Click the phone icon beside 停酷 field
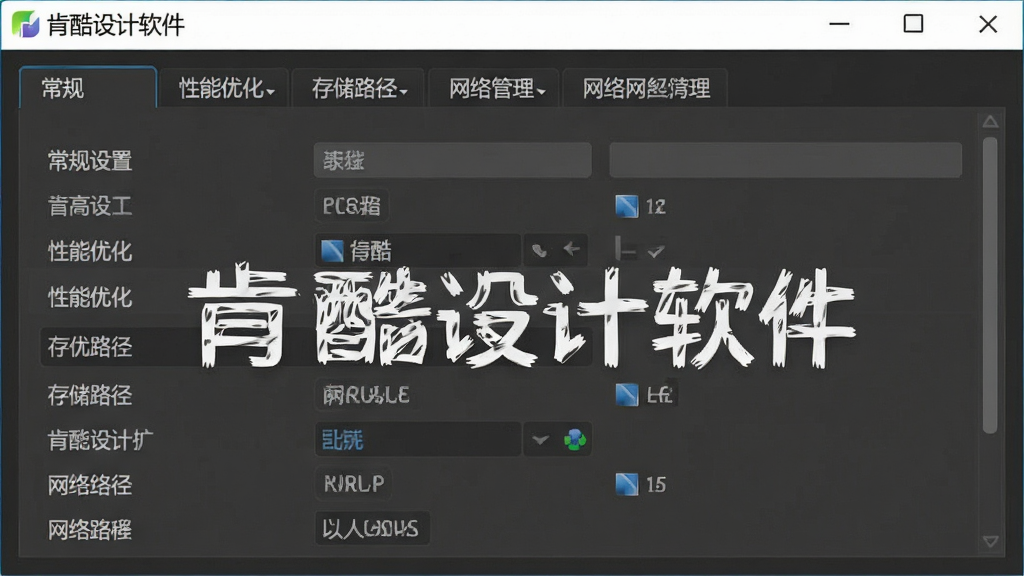The image size is (1024, 576). click(539, 250)
